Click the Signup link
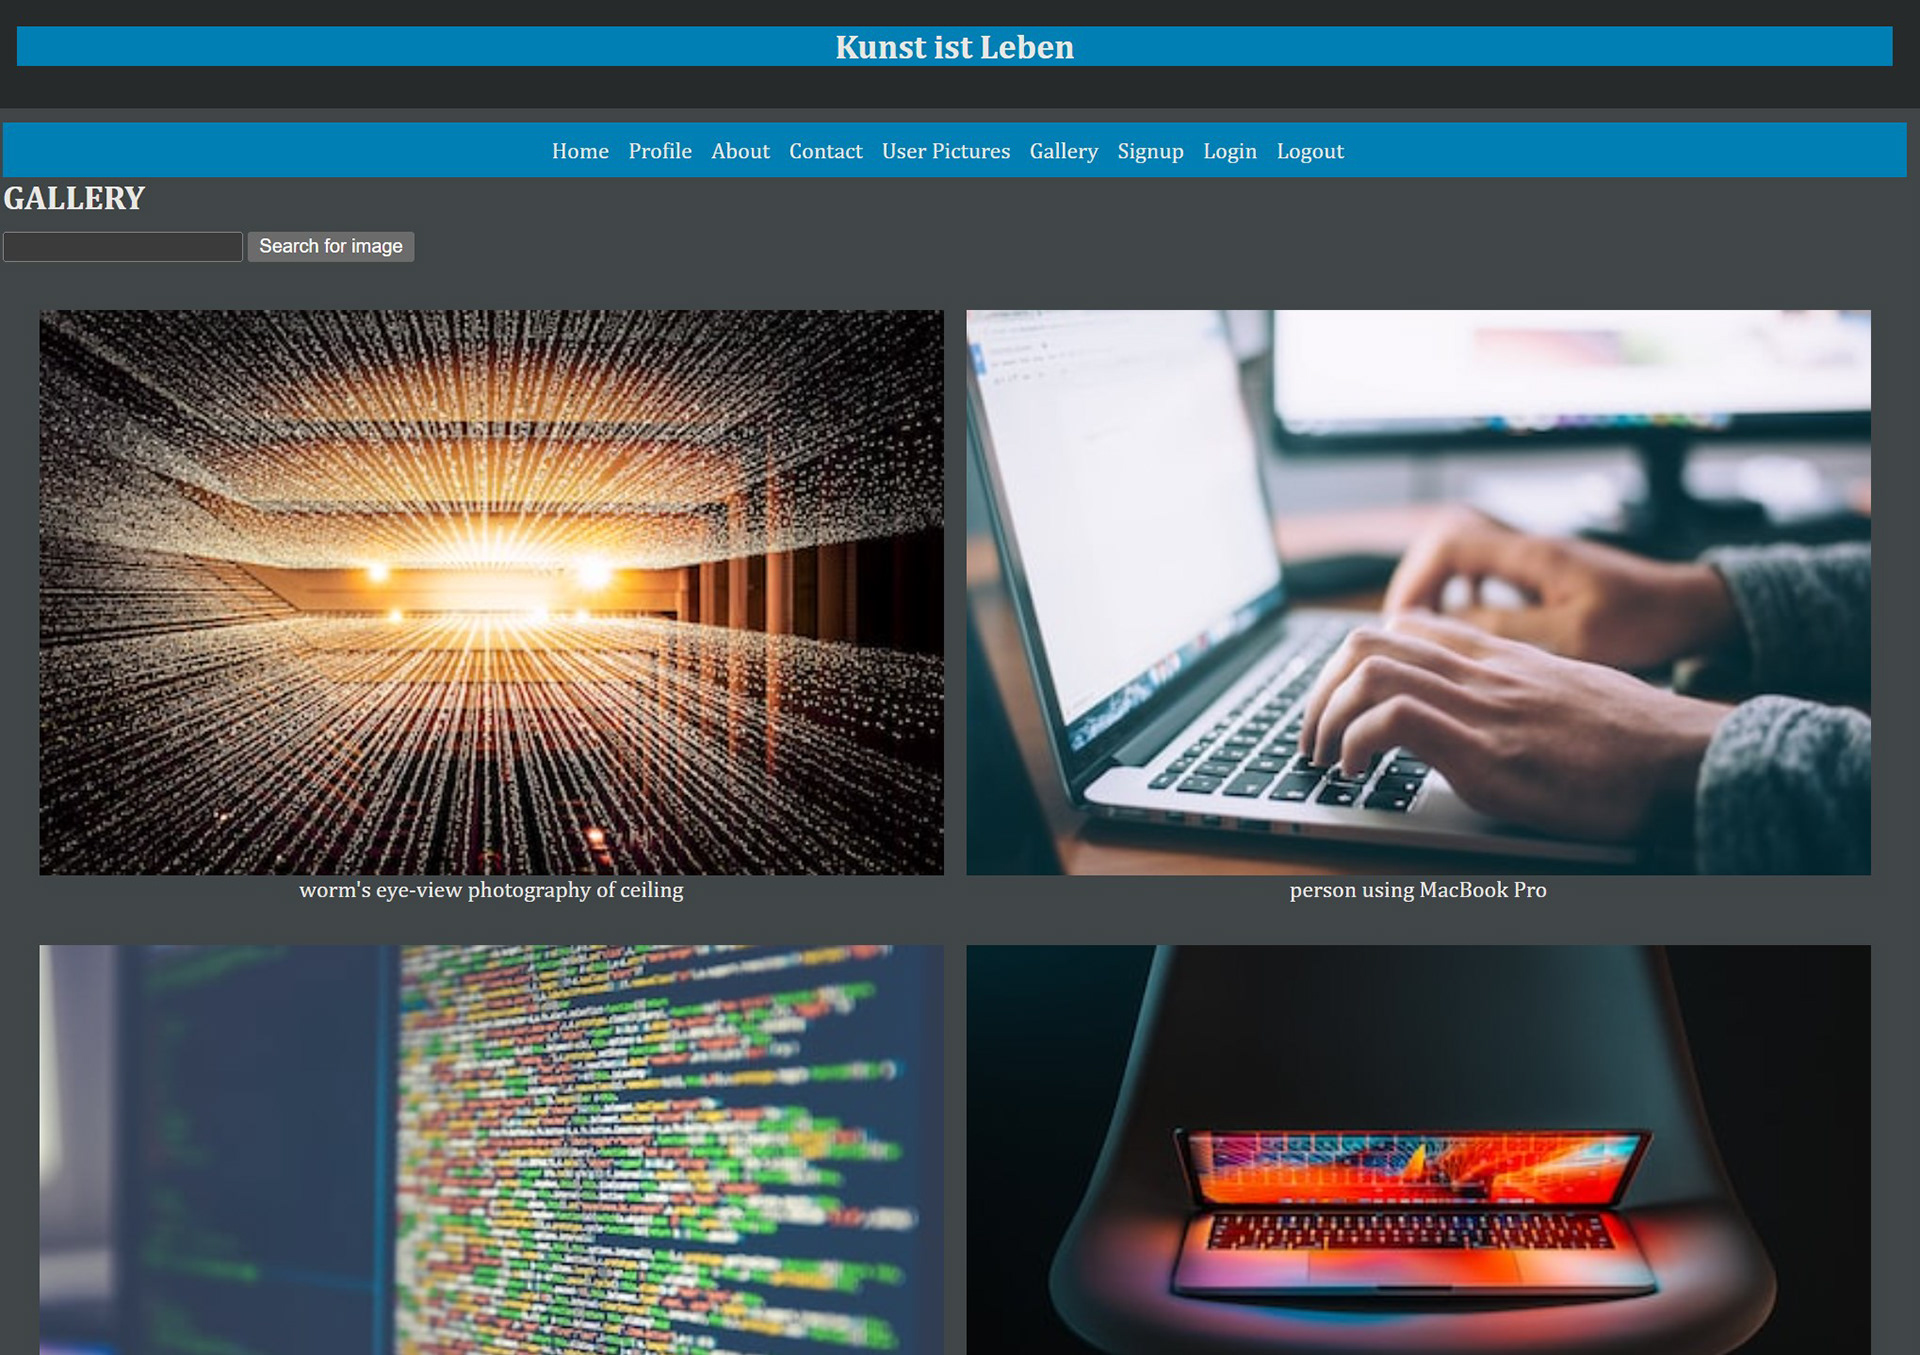The width and height of the screenshot is (1920, 1355). click(1150, 151)
